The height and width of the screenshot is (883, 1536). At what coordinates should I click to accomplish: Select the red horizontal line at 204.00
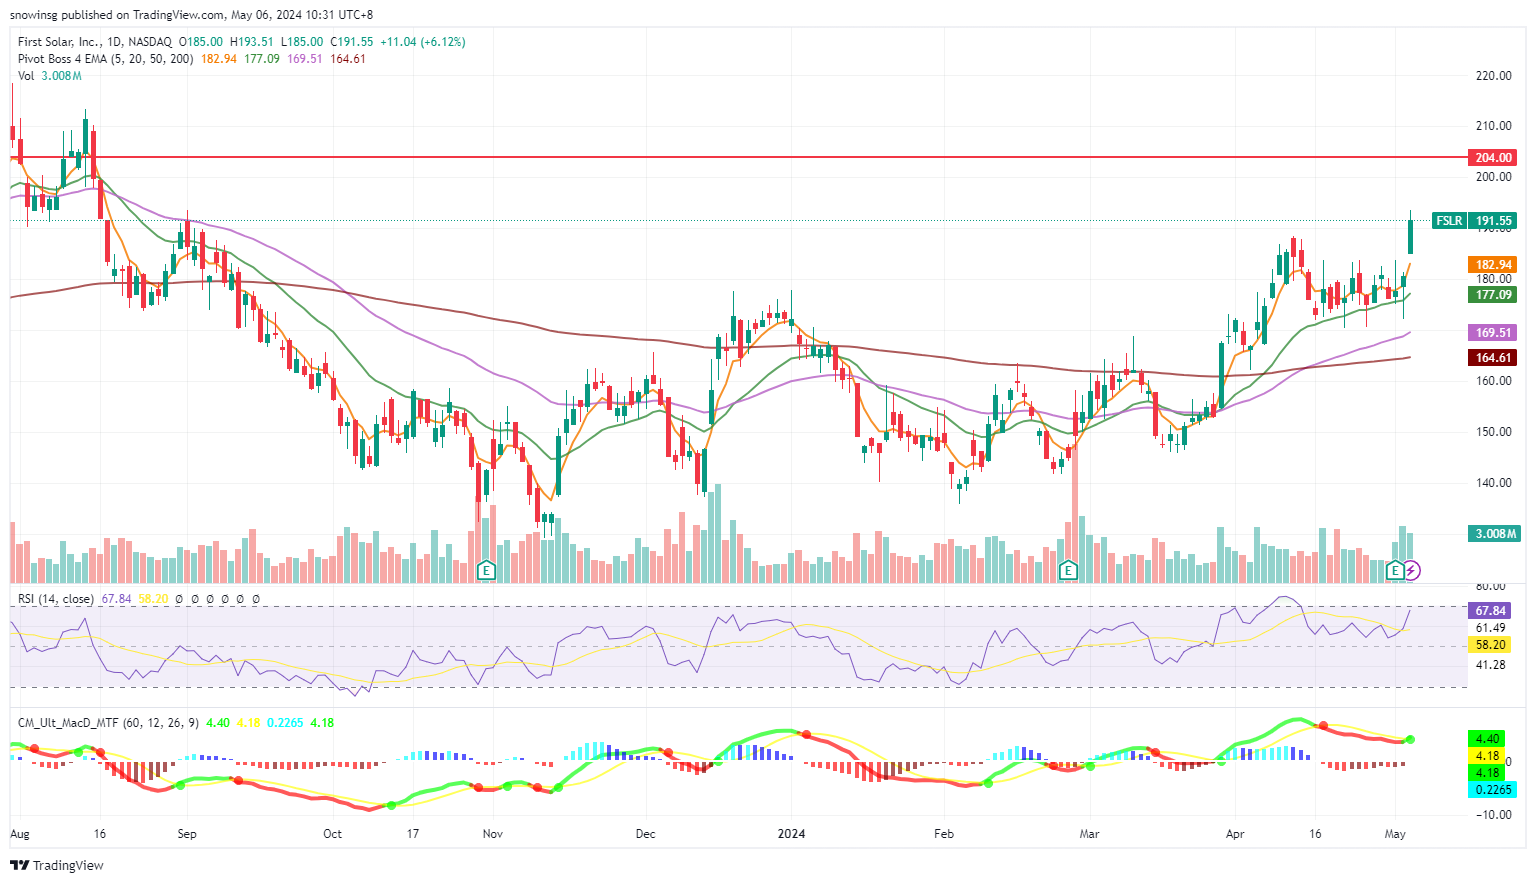click(740, 157)
